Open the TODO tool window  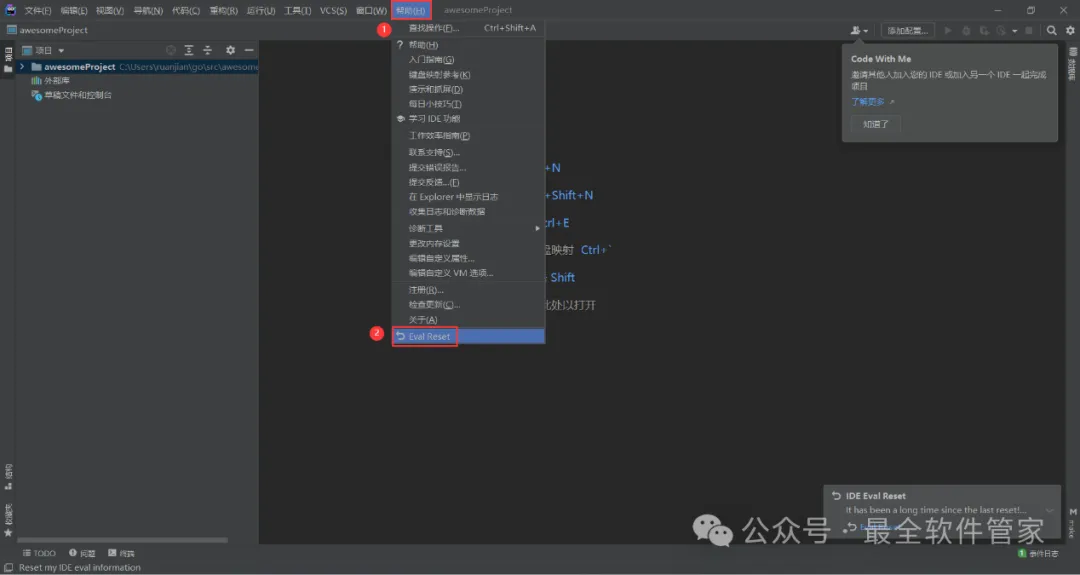click(x=39, y=553)
